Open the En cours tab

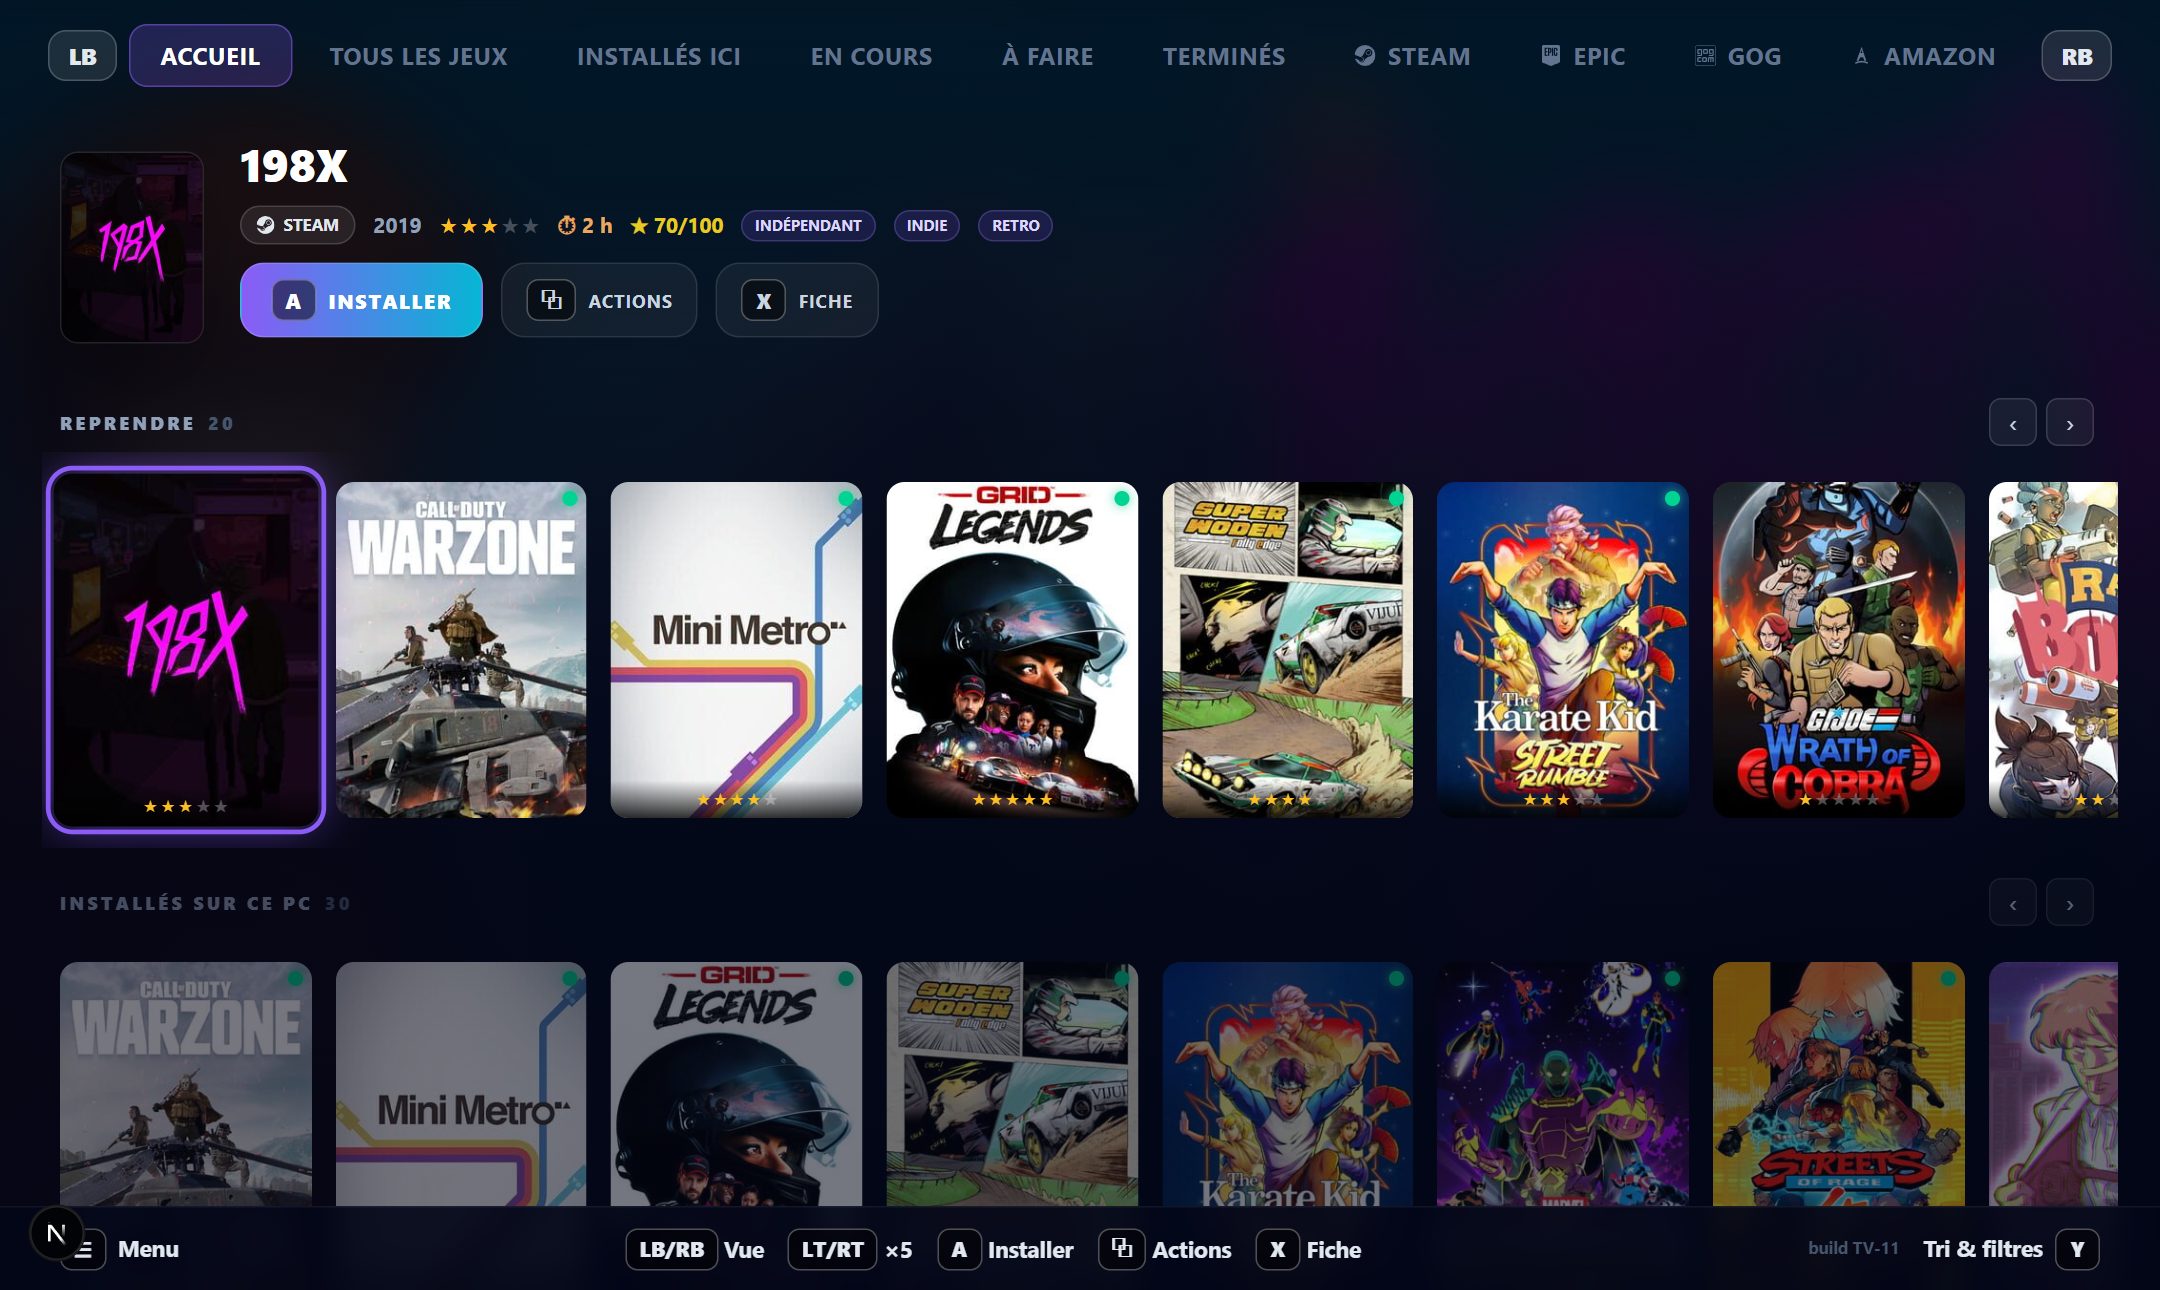click(871, 56)
